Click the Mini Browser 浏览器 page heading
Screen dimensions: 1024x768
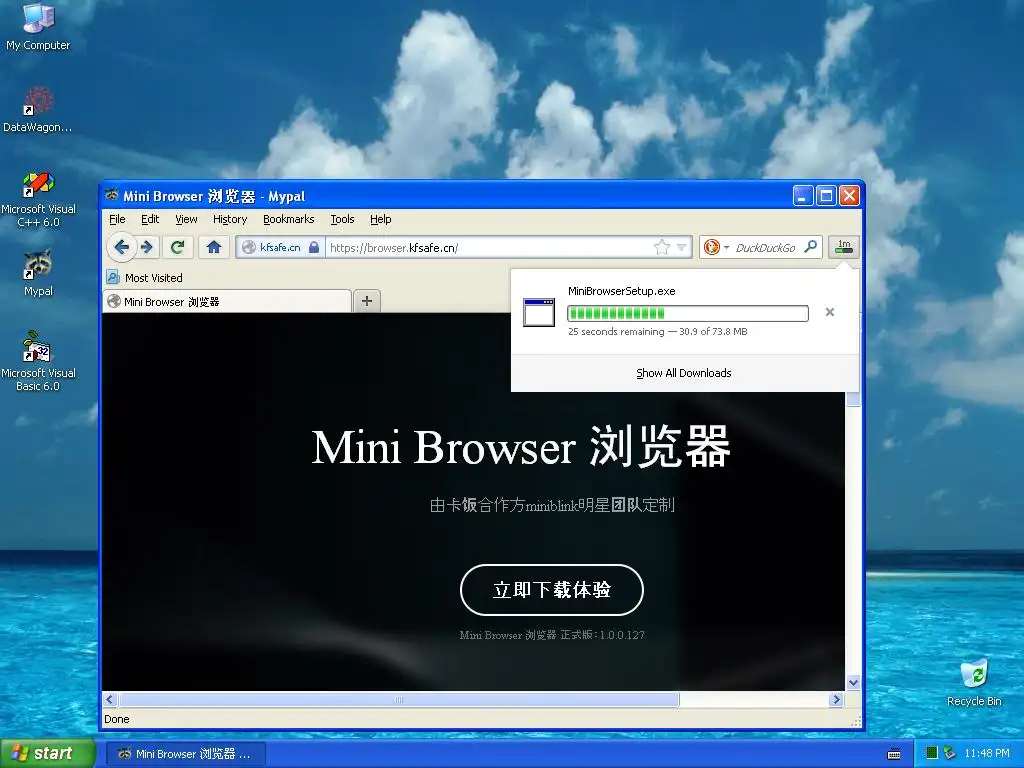520,447
